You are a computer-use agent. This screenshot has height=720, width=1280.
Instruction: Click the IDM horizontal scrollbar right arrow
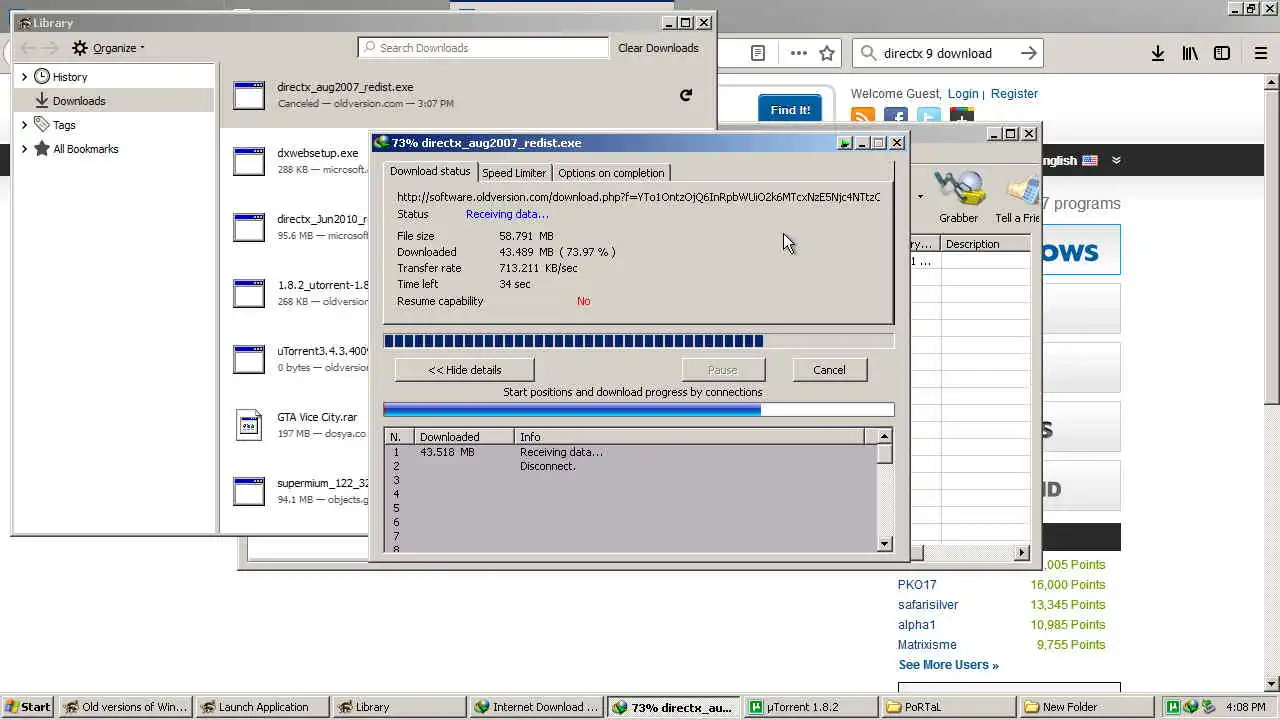click(x=1022, y=552)
